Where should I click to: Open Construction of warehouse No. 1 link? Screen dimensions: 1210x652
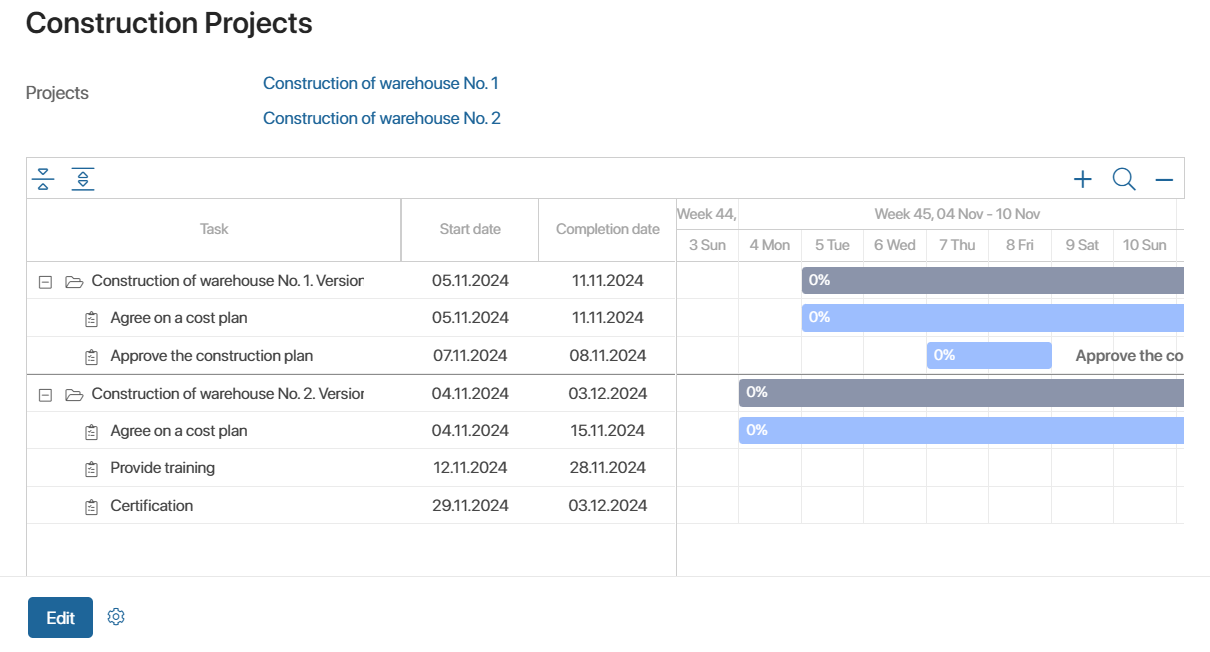point(381,83)
